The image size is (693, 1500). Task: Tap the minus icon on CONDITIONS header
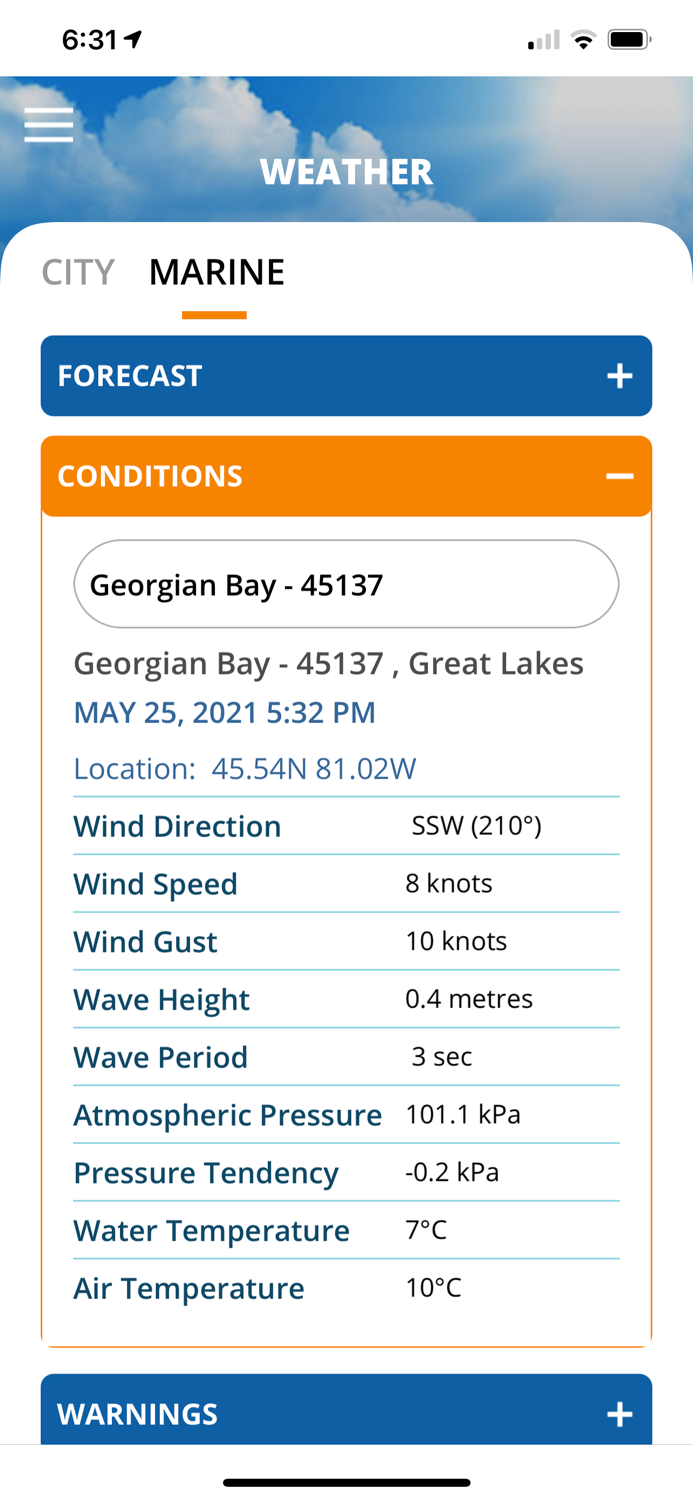(620, 475)
